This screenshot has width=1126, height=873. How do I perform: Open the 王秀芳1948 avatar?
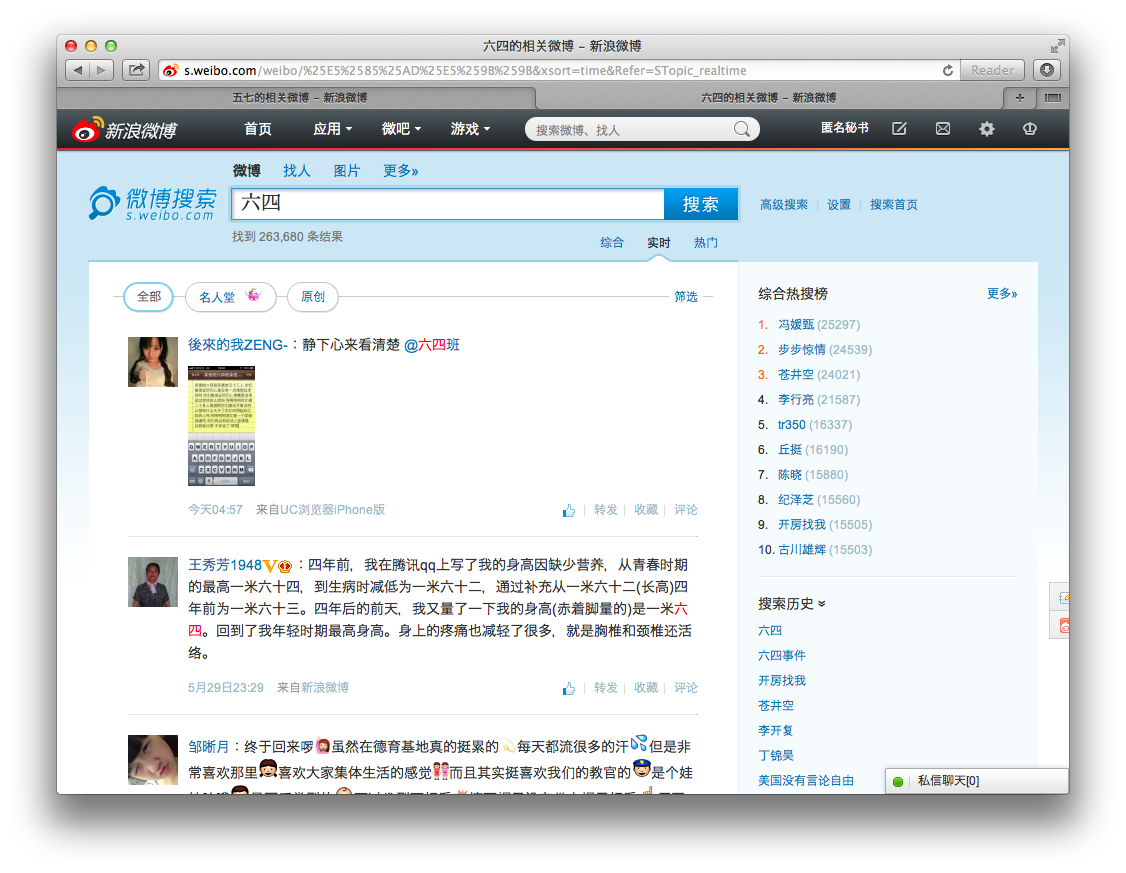coord(153,582)
